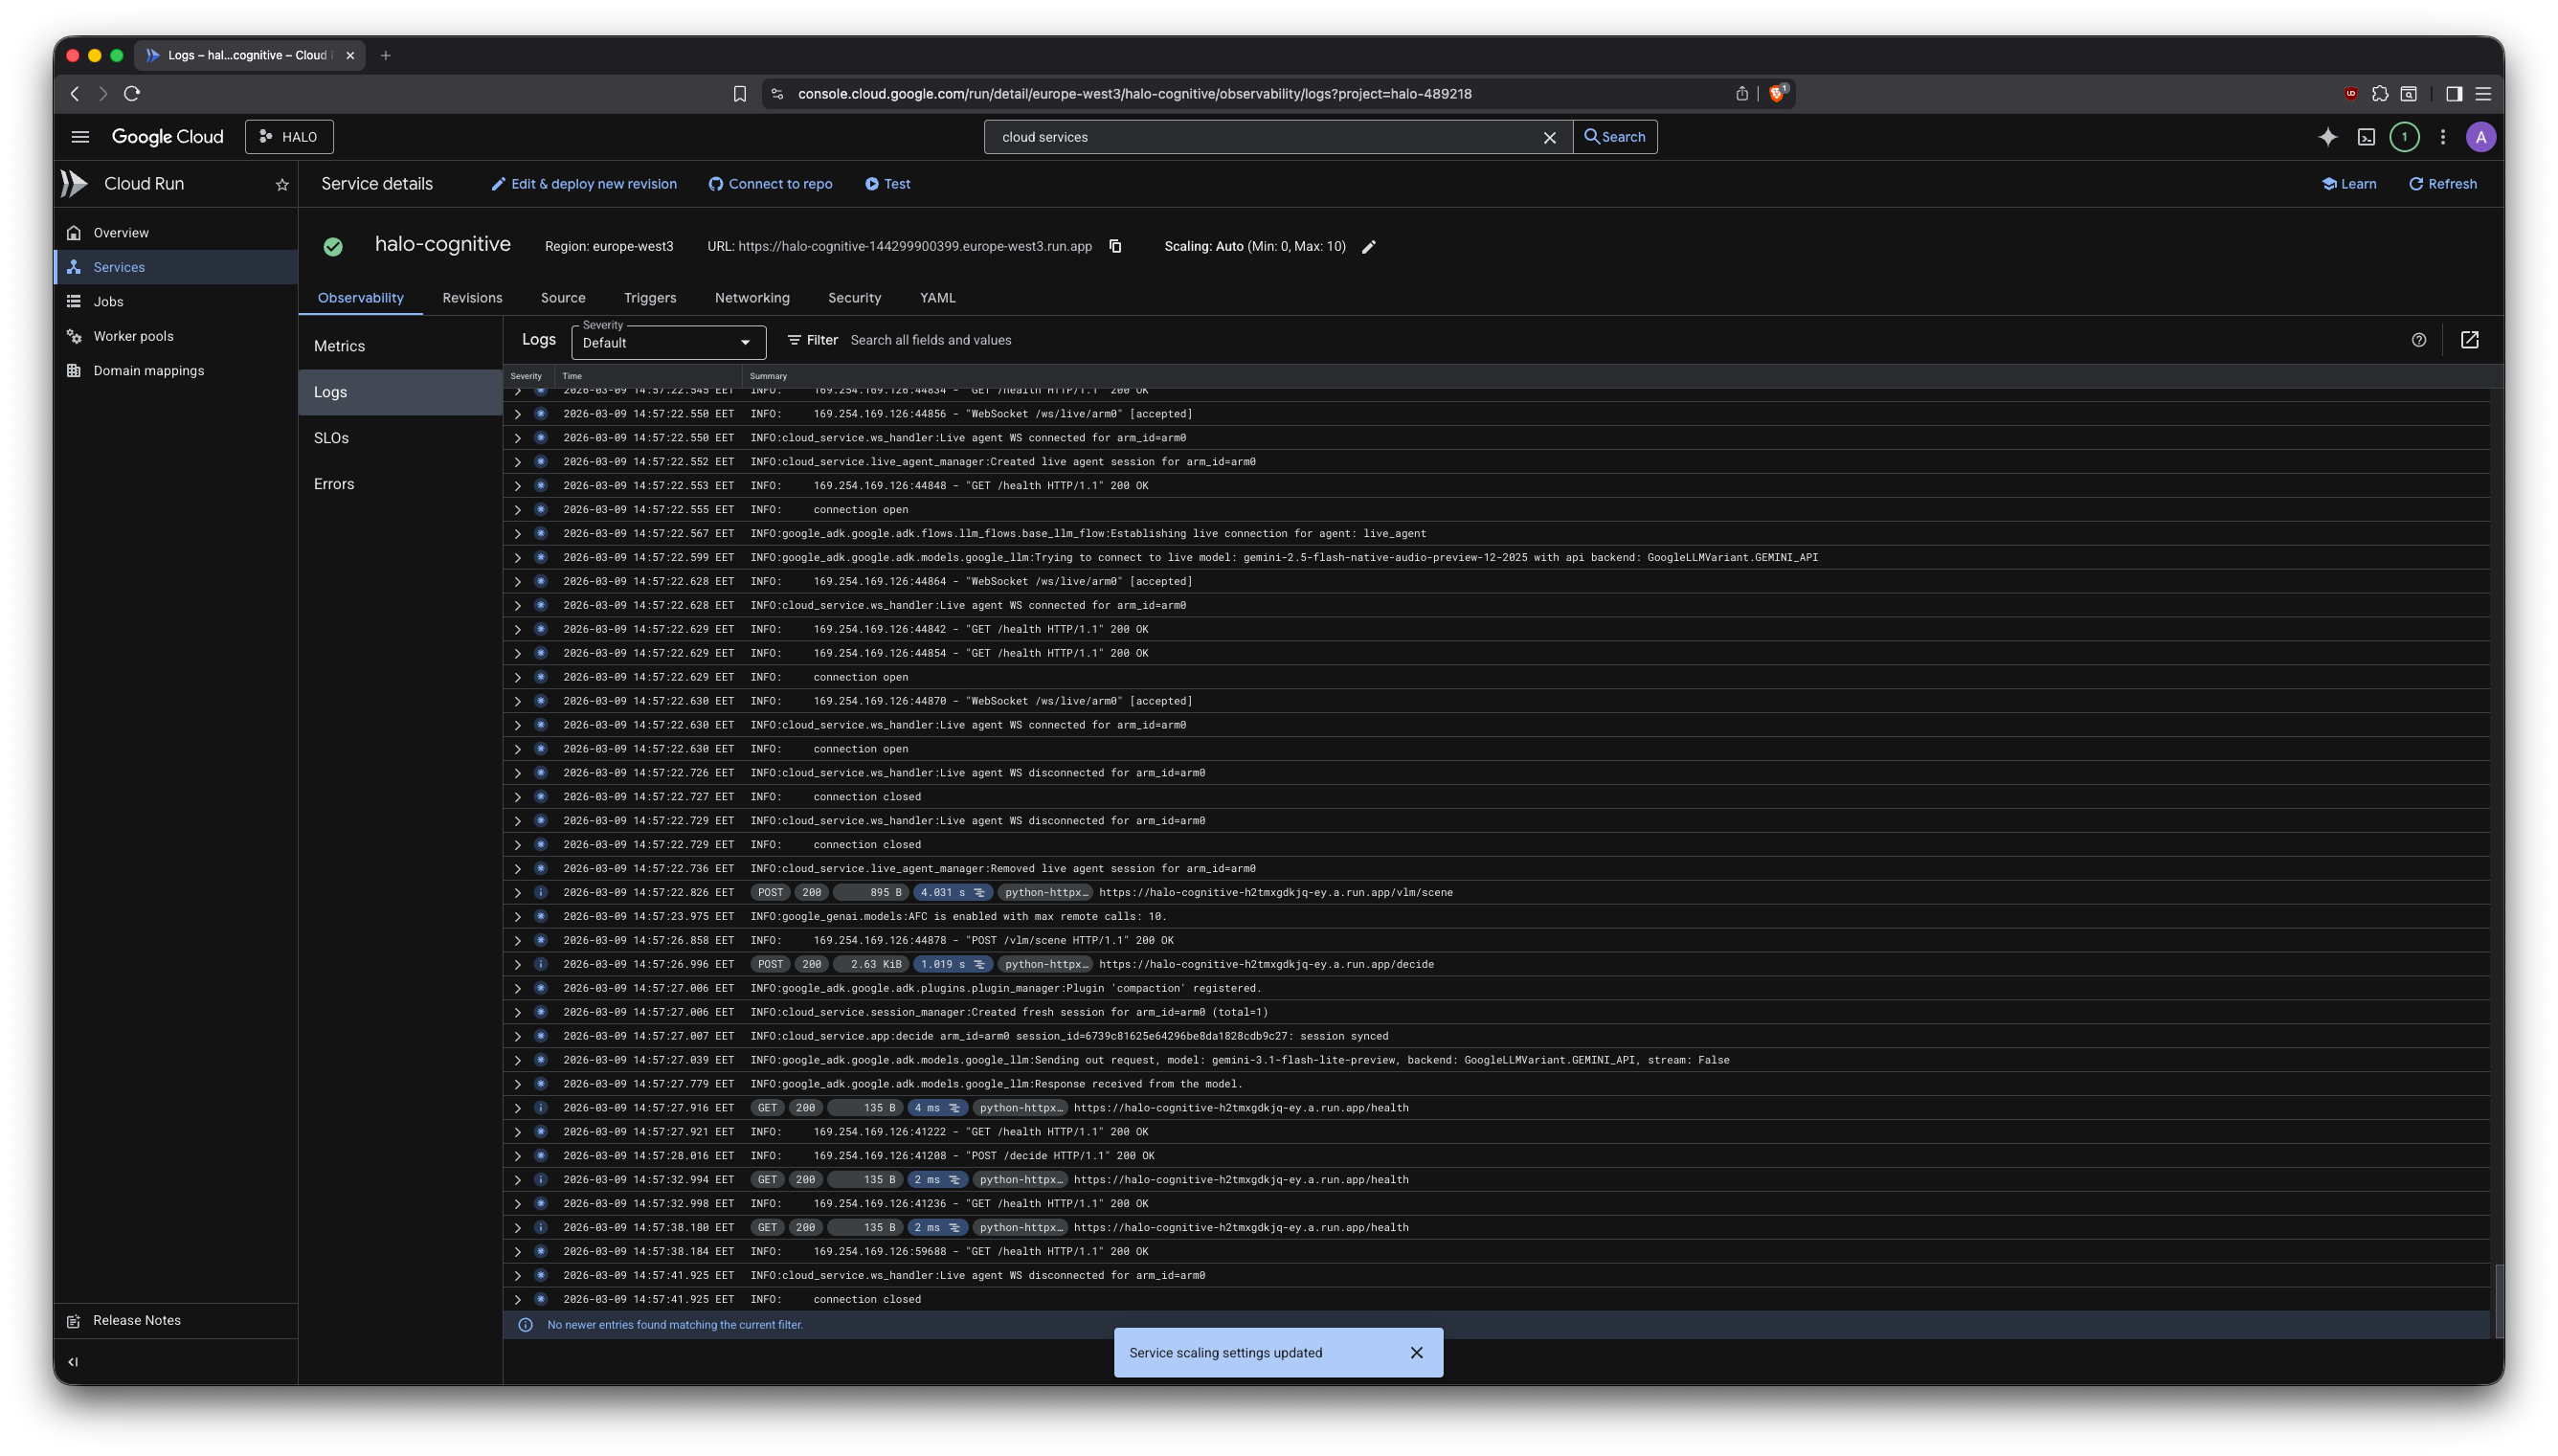This screenshot has width=2558, height=1456.
Task: Open the HALO project selector
Action: (289, 137)
